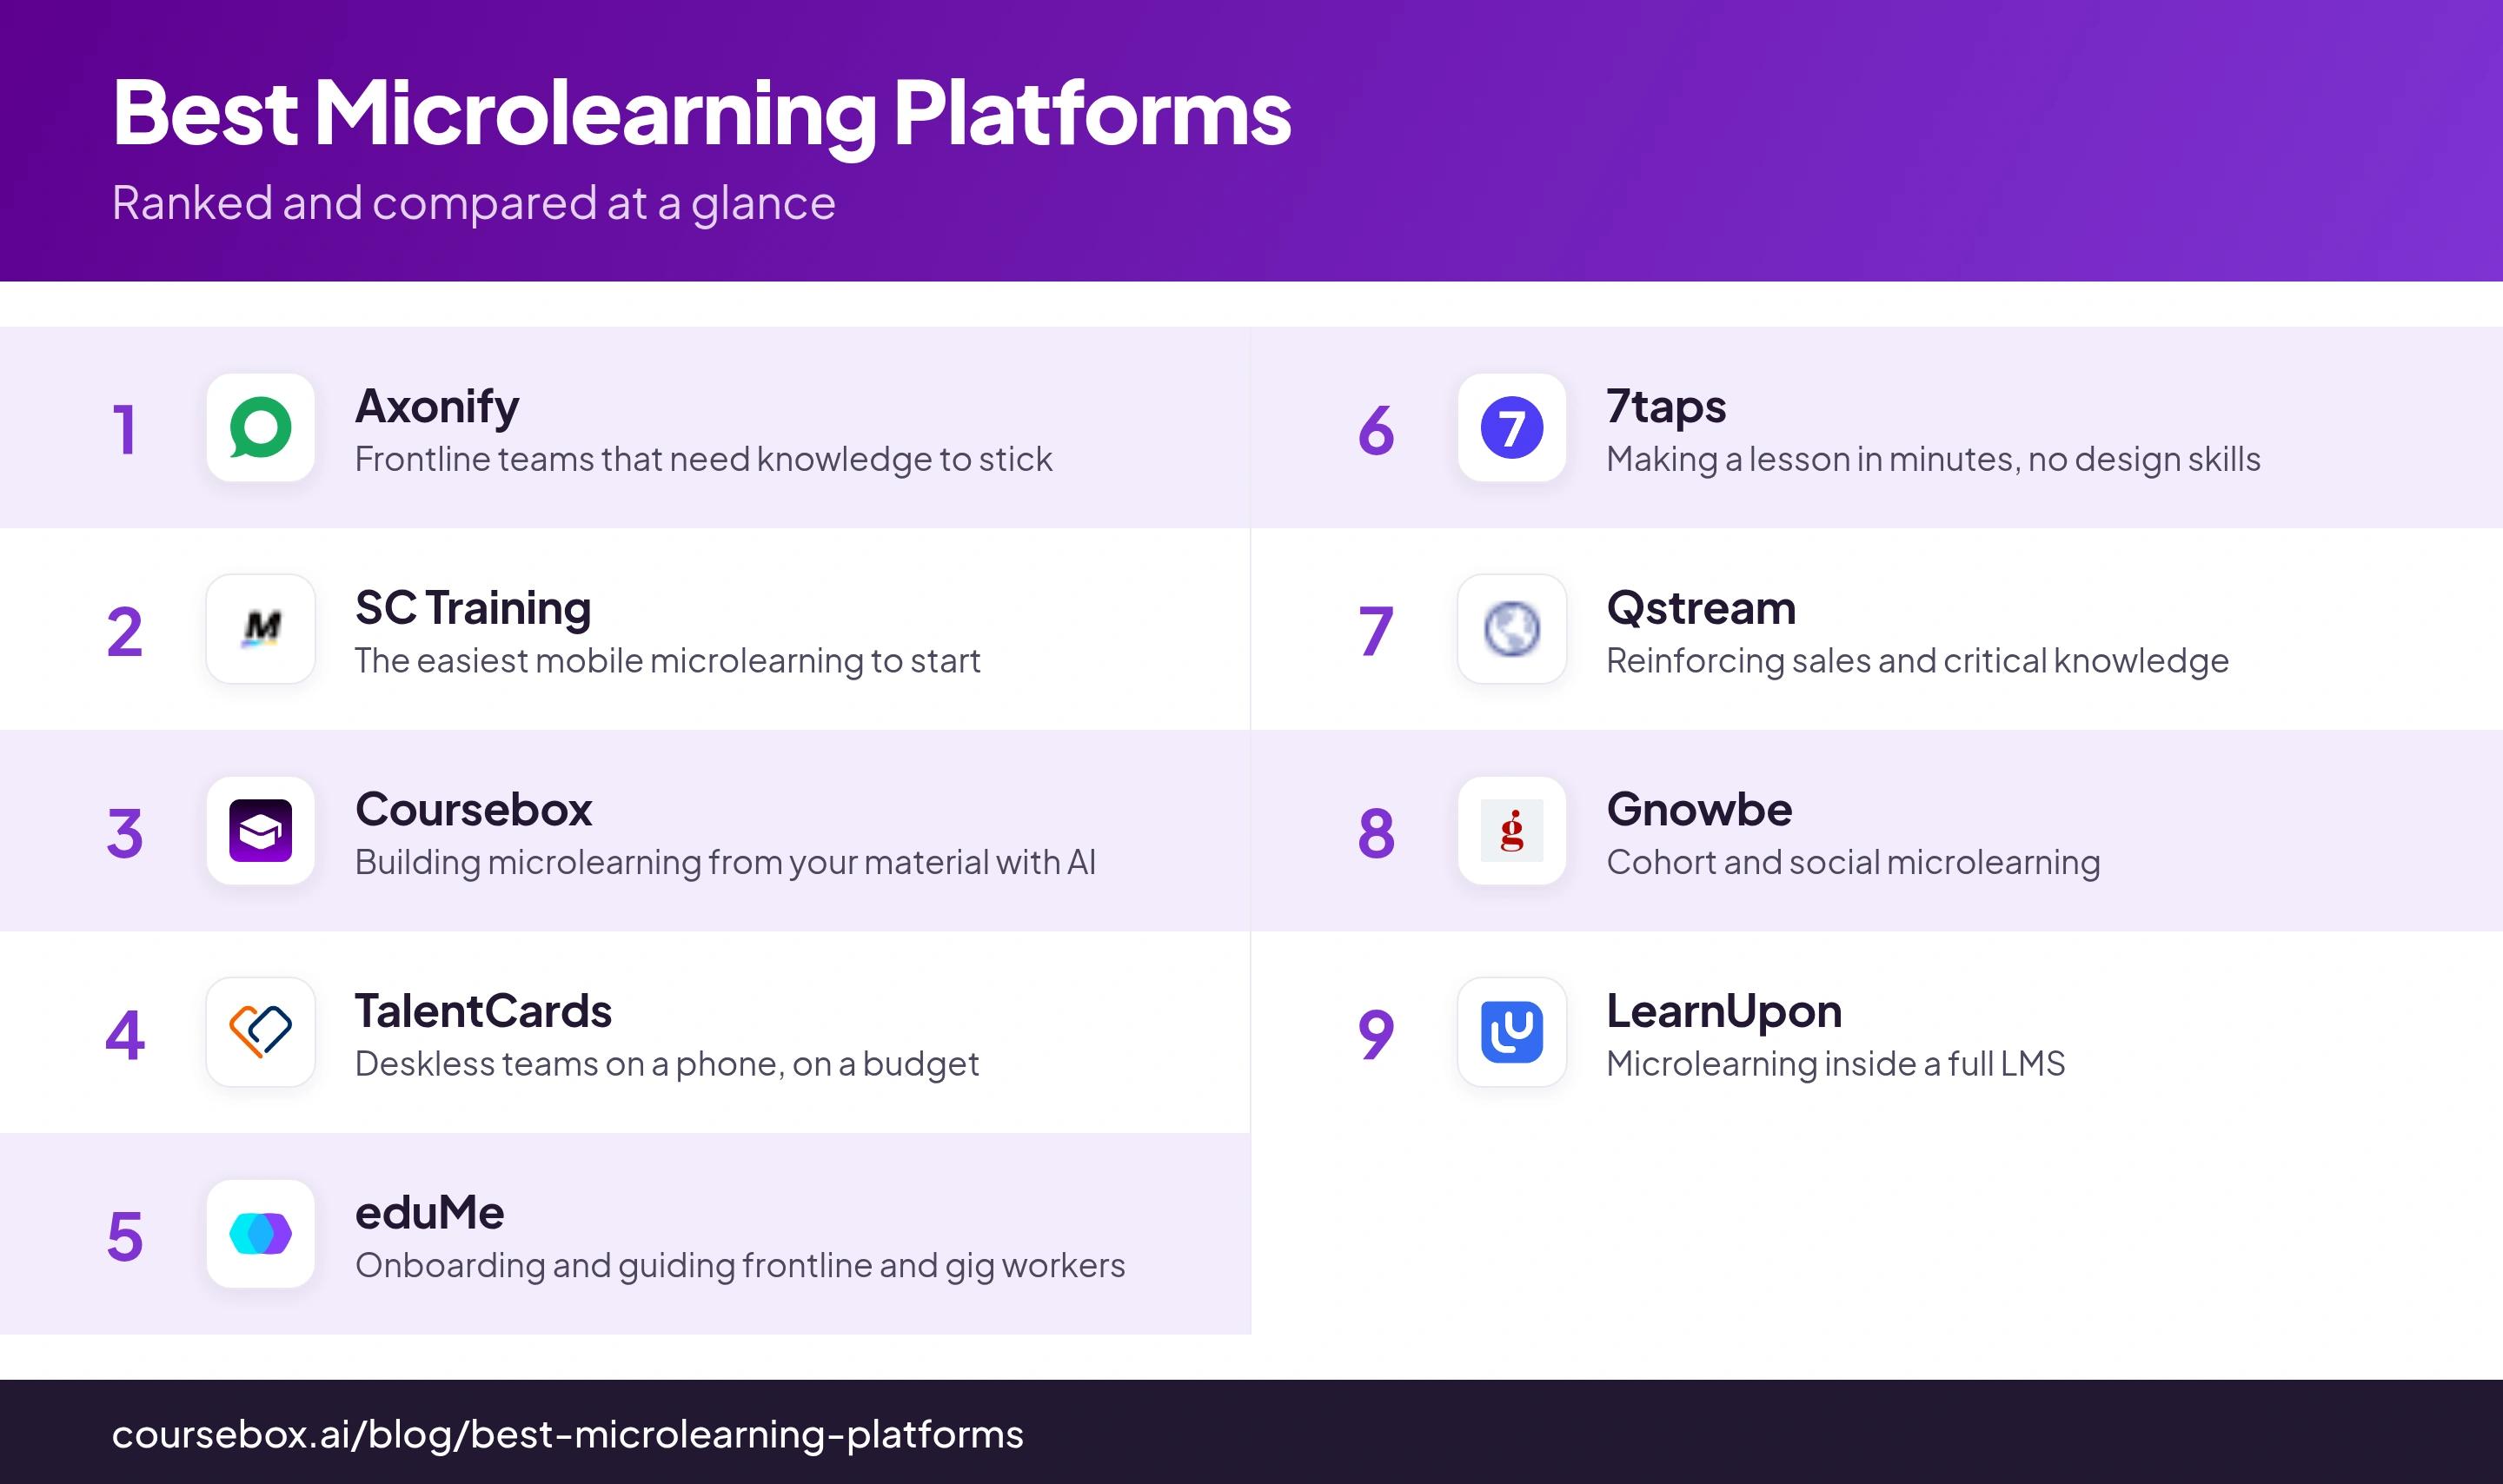The height and width of the screenshot is (1484, 2503).
Task: Click the Coursebox graduation cap logo
Action: [260, 831]
